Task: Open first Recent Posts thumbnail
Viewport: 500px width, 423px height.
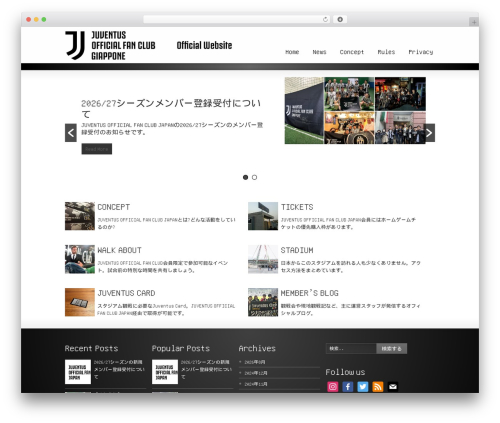Action: click(78, 372)
